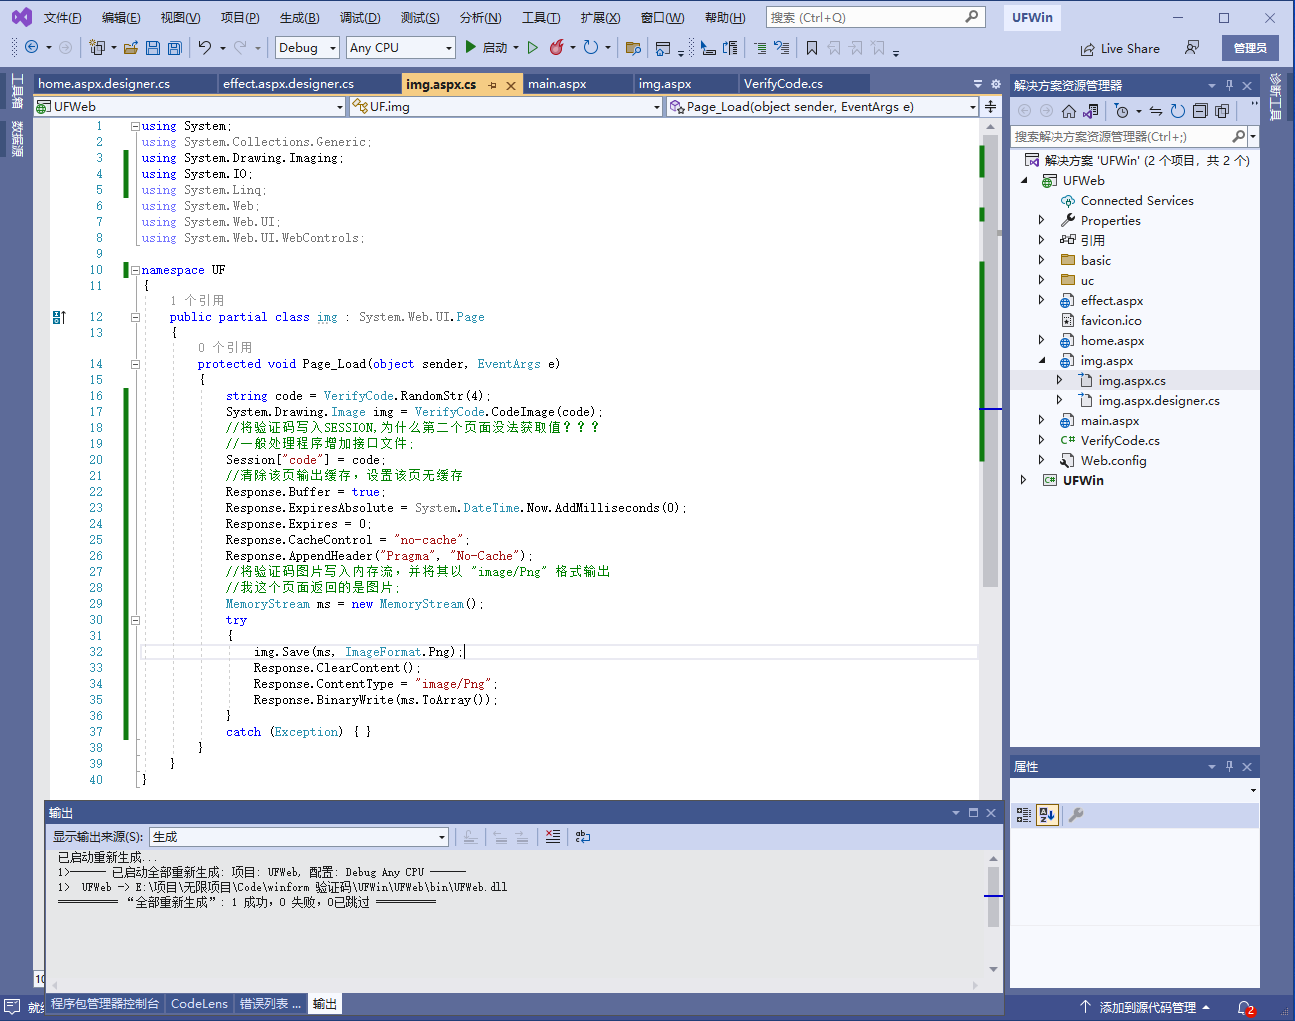Collapse the try block at line 30
The height and width of the screenshot is (1021, 1295).
point(135,620)
